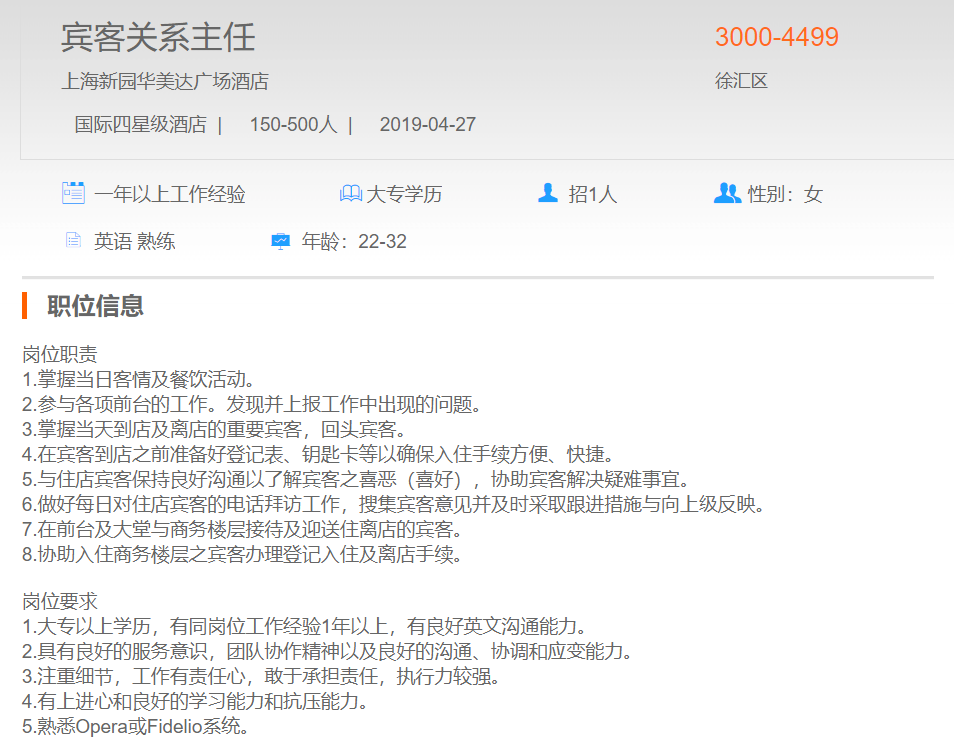This screenshot has width=954, height=743.
Task: Click the 一年以上工作经验 requirement text
Action: pos(170,194)
